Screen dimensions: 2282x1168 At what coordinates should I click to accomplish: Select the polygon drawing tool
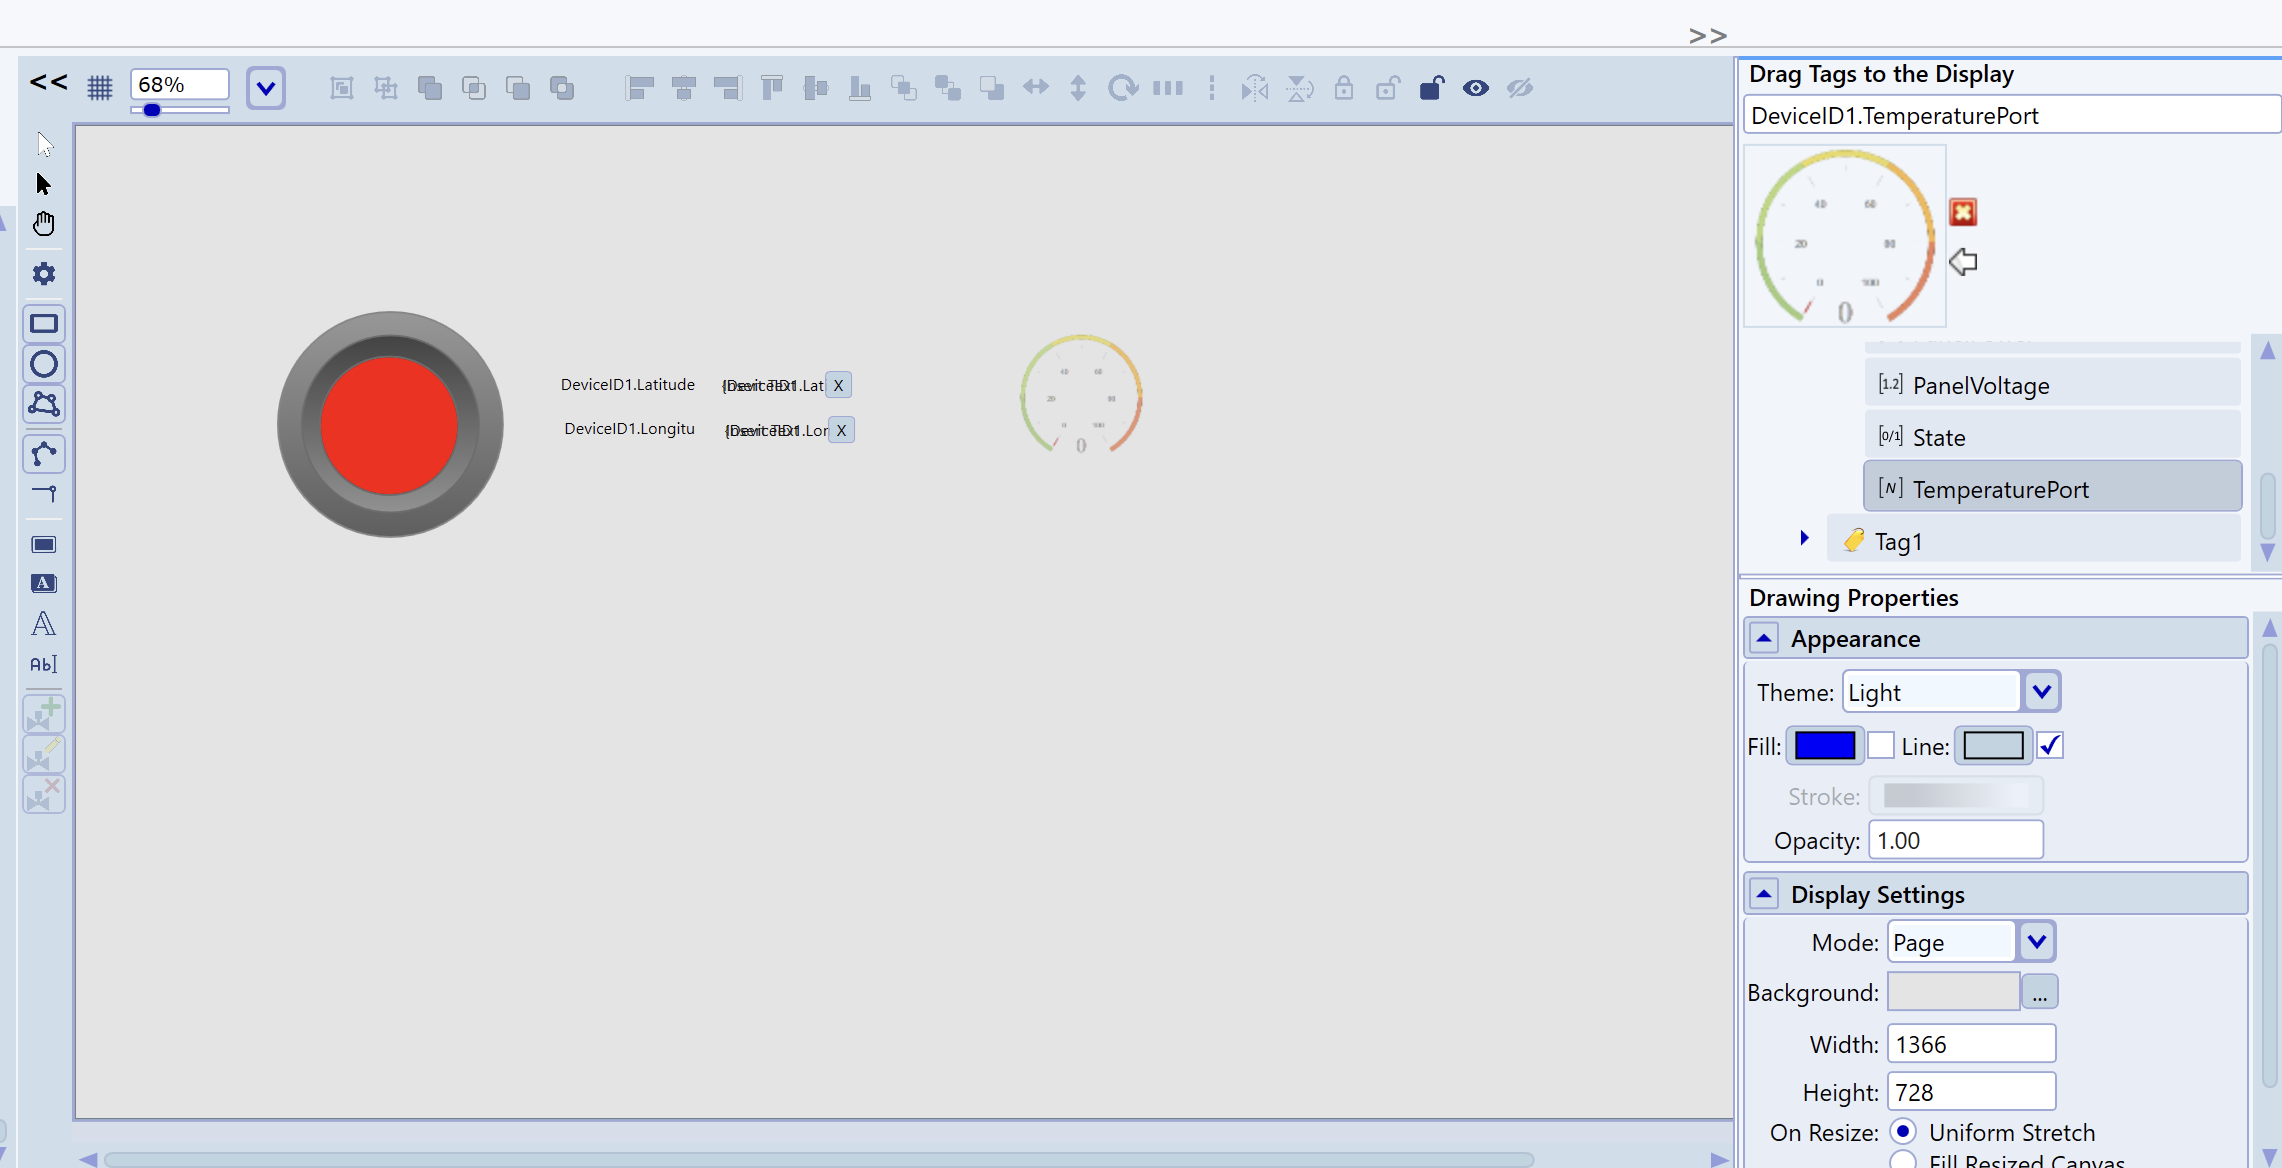click(x=44, y=404)
